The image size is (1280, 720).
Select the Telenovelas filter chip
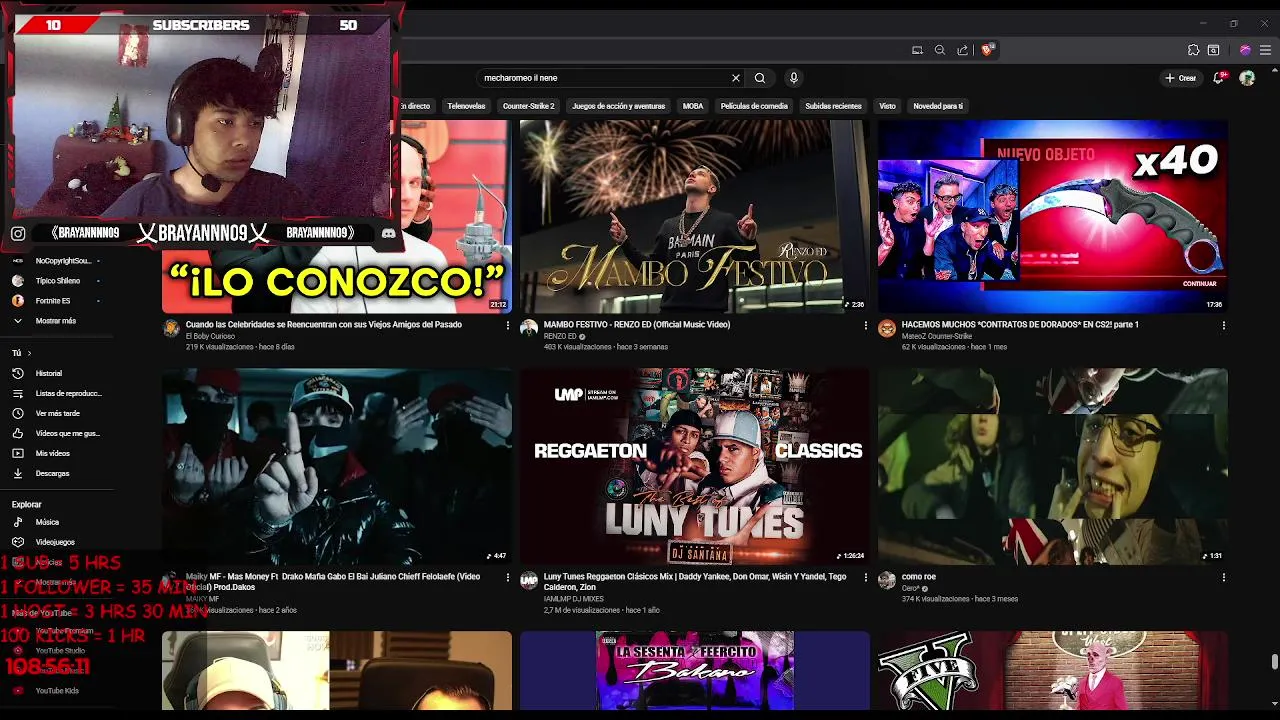click(466, 106)
